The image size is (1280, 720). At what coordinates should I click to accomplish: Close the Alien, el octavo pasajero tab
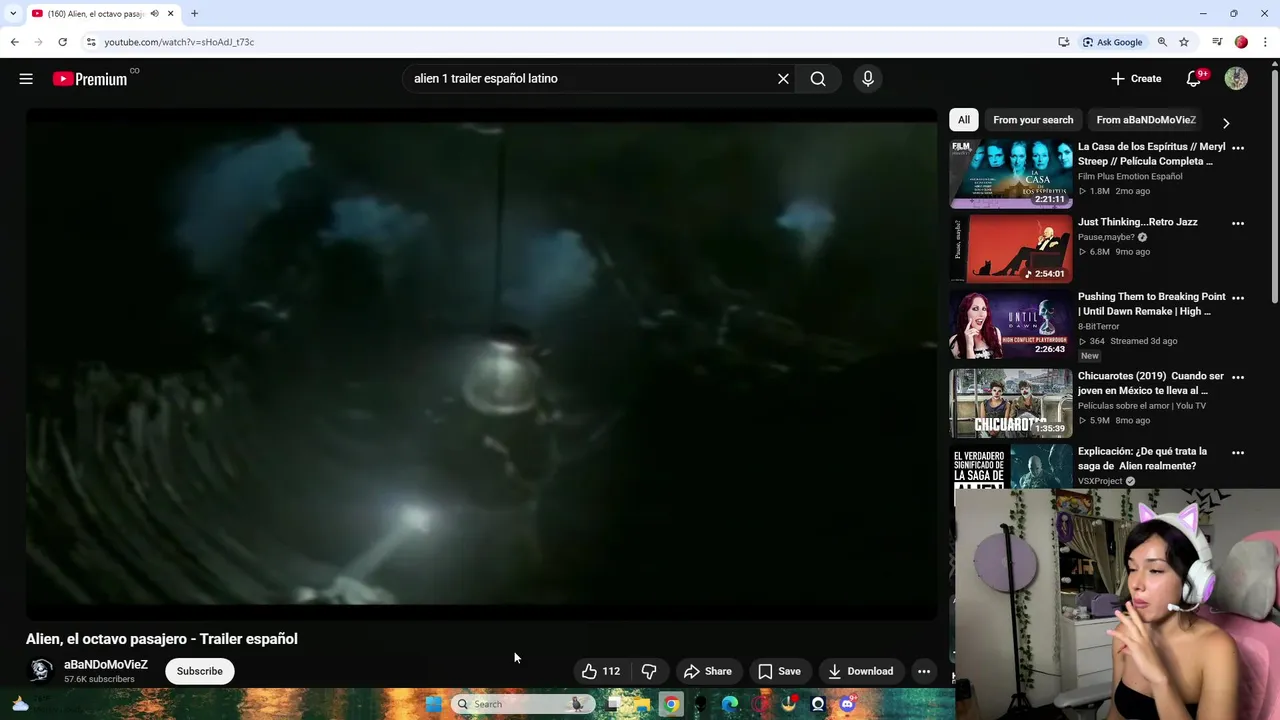(171, 14)
